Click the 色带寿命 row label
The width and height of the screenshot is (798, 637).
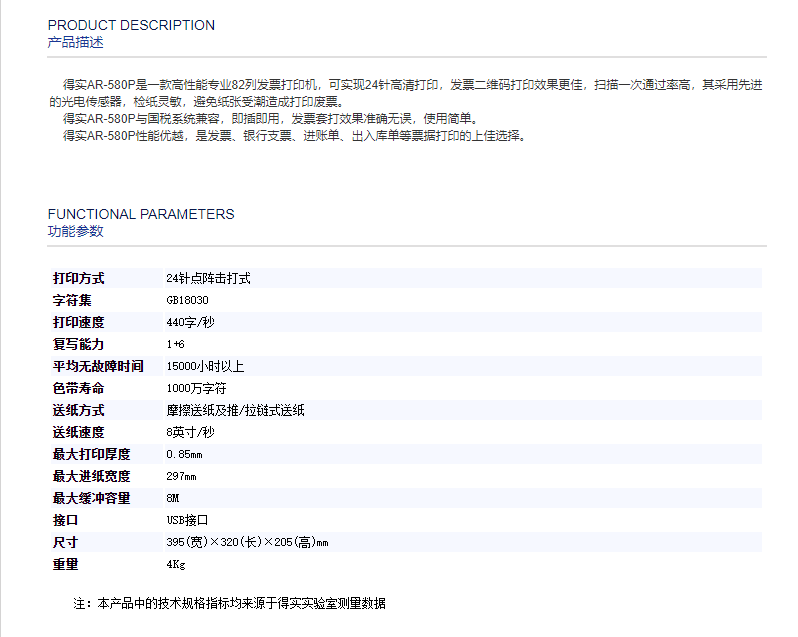coord(78,388)
